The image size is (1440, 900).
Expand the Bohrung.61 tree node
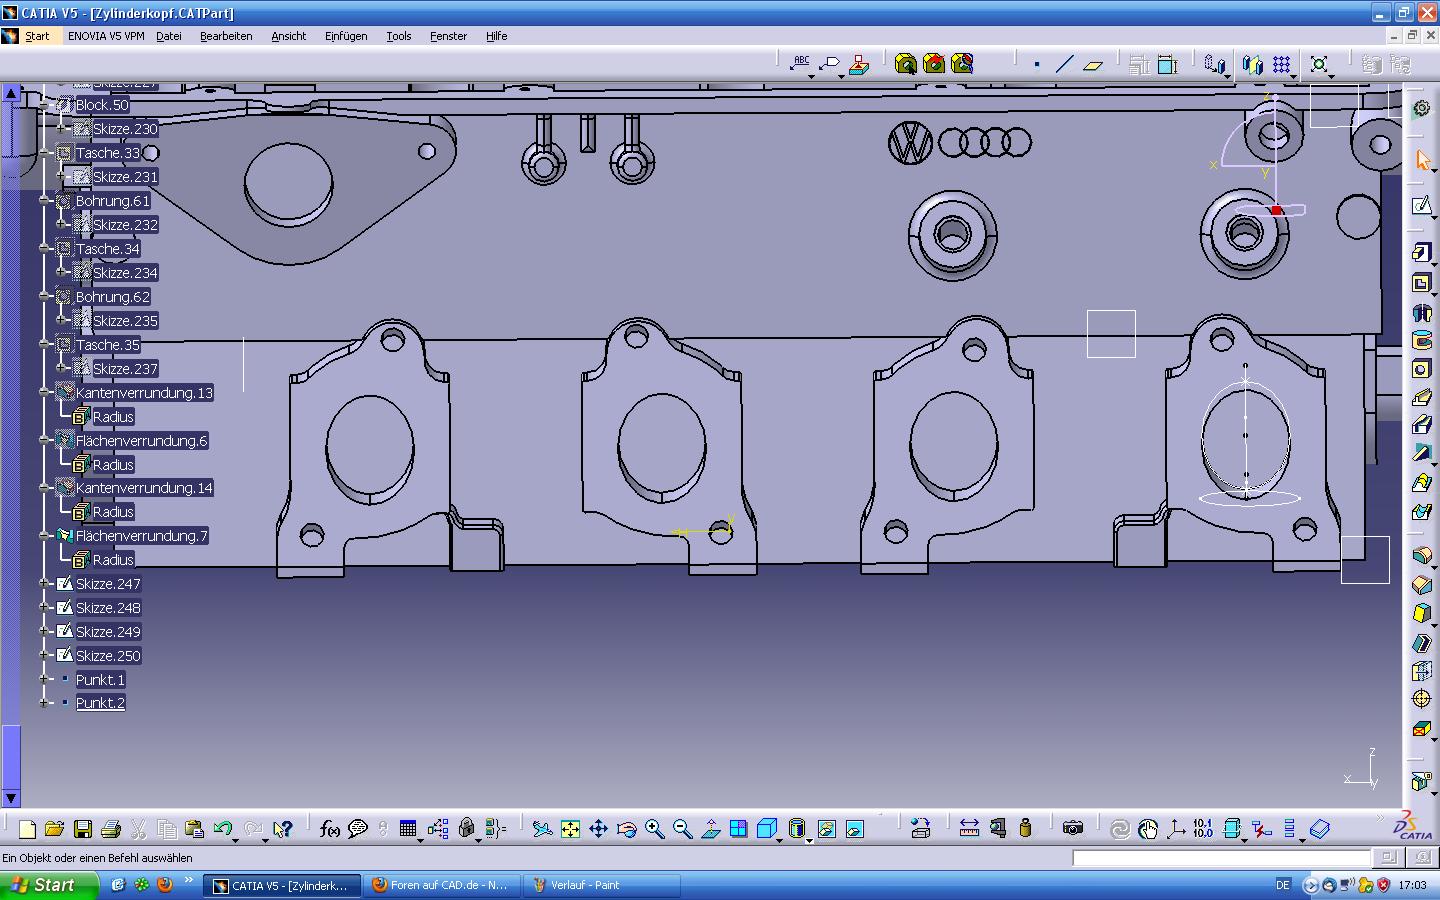tap(45, 200)
